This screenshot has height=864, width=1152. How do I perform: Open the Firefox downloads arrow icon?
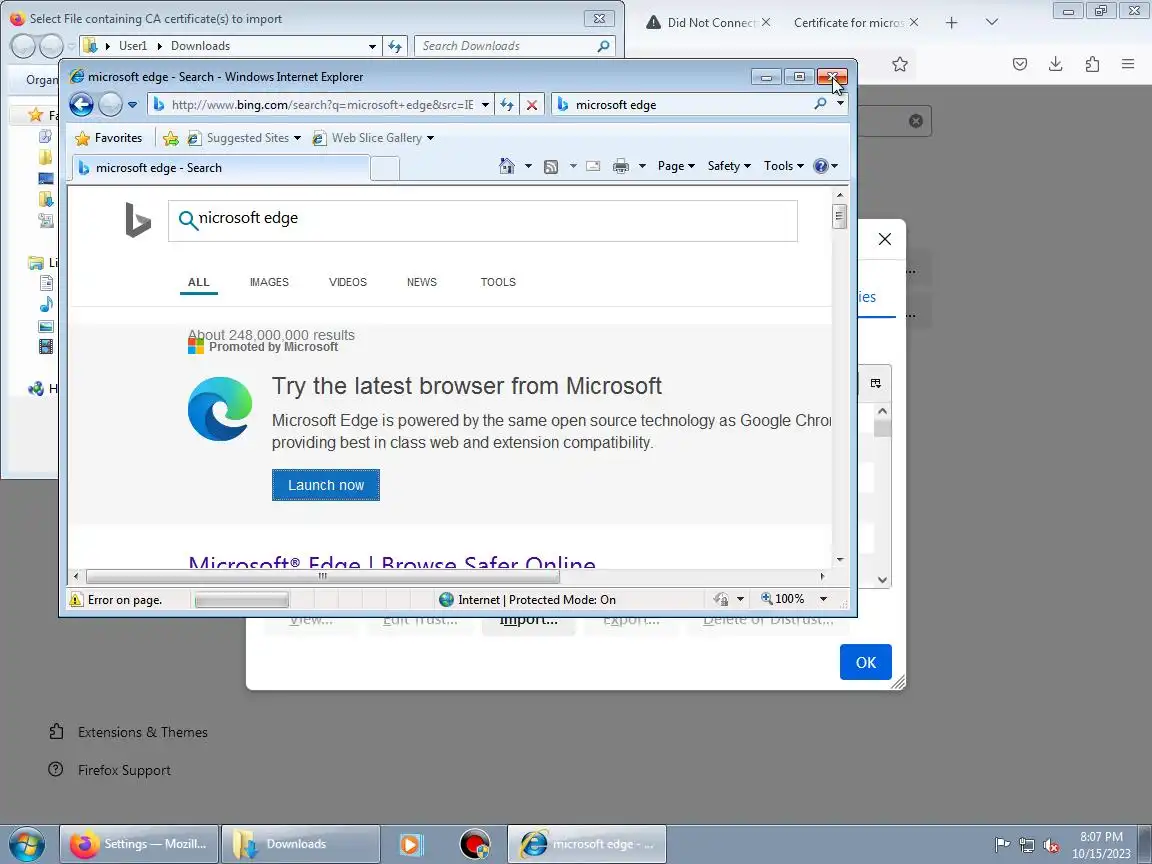click(x=1056, y=64)
